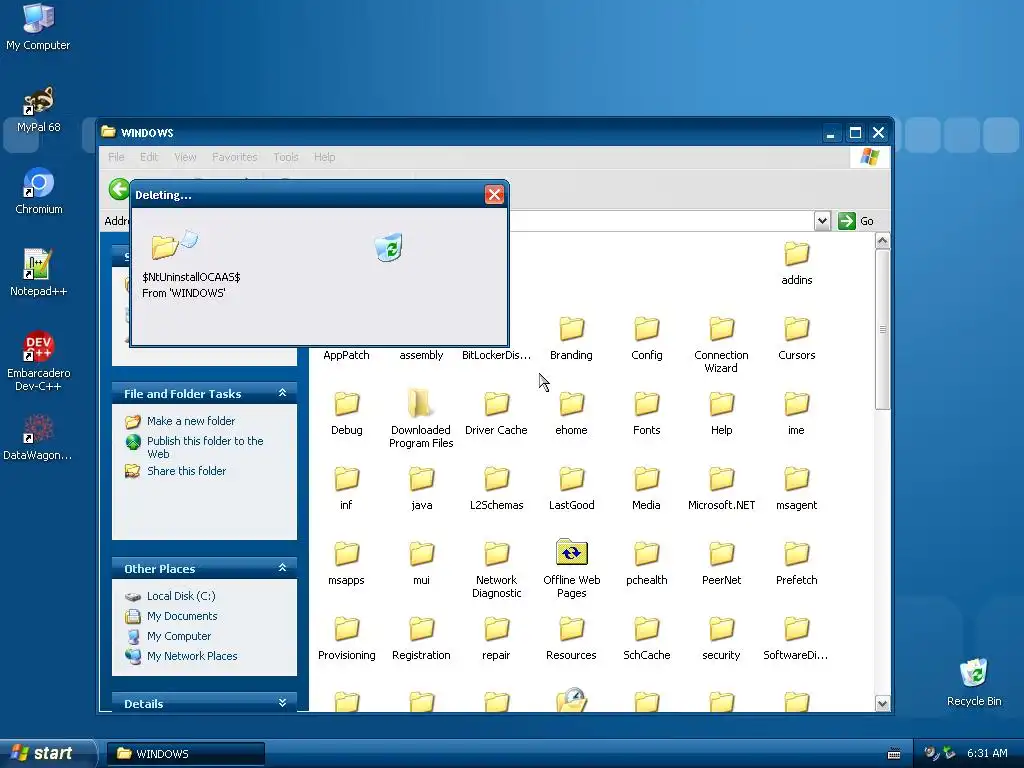Select the msagent folder
Screen dimensions: 1024x768
tap(796, 488)
